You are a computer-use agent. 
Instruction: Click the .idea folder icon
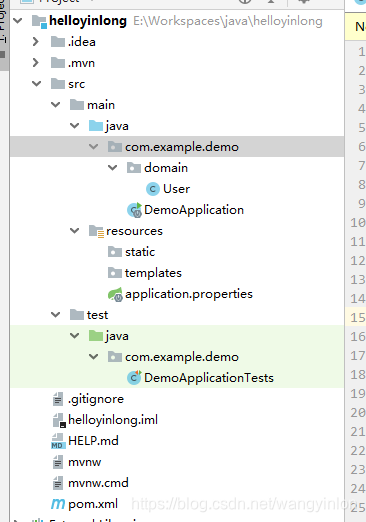coord(58,42)
